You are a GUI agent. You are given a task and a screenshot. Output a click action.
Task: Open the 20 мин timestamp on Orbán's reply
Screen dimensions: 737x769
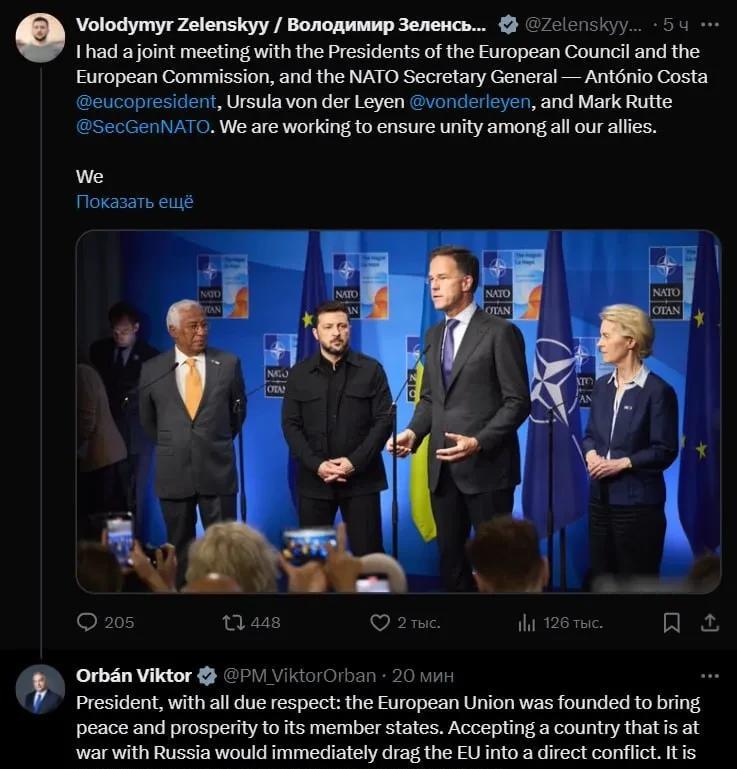pyautogui.click(x=423, y=676)
